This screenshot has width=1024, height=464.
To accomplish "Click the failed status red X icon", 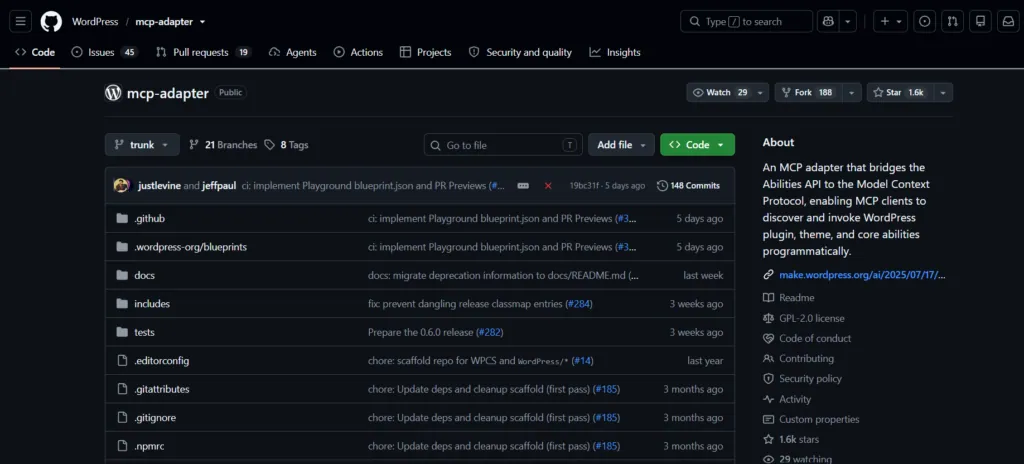I will (x=548, y=186).
